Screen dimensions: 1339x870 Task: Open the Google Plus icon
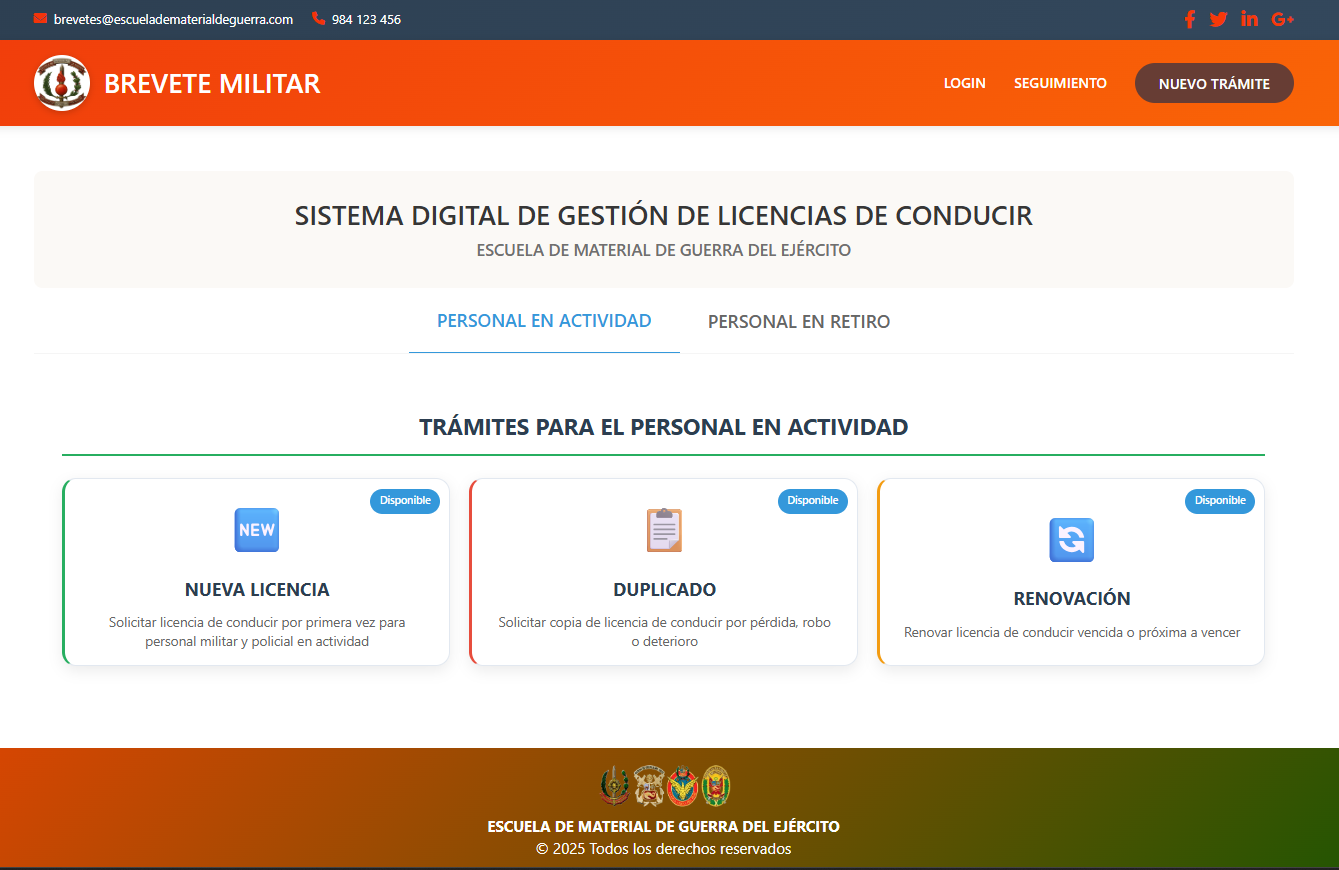1282,19
